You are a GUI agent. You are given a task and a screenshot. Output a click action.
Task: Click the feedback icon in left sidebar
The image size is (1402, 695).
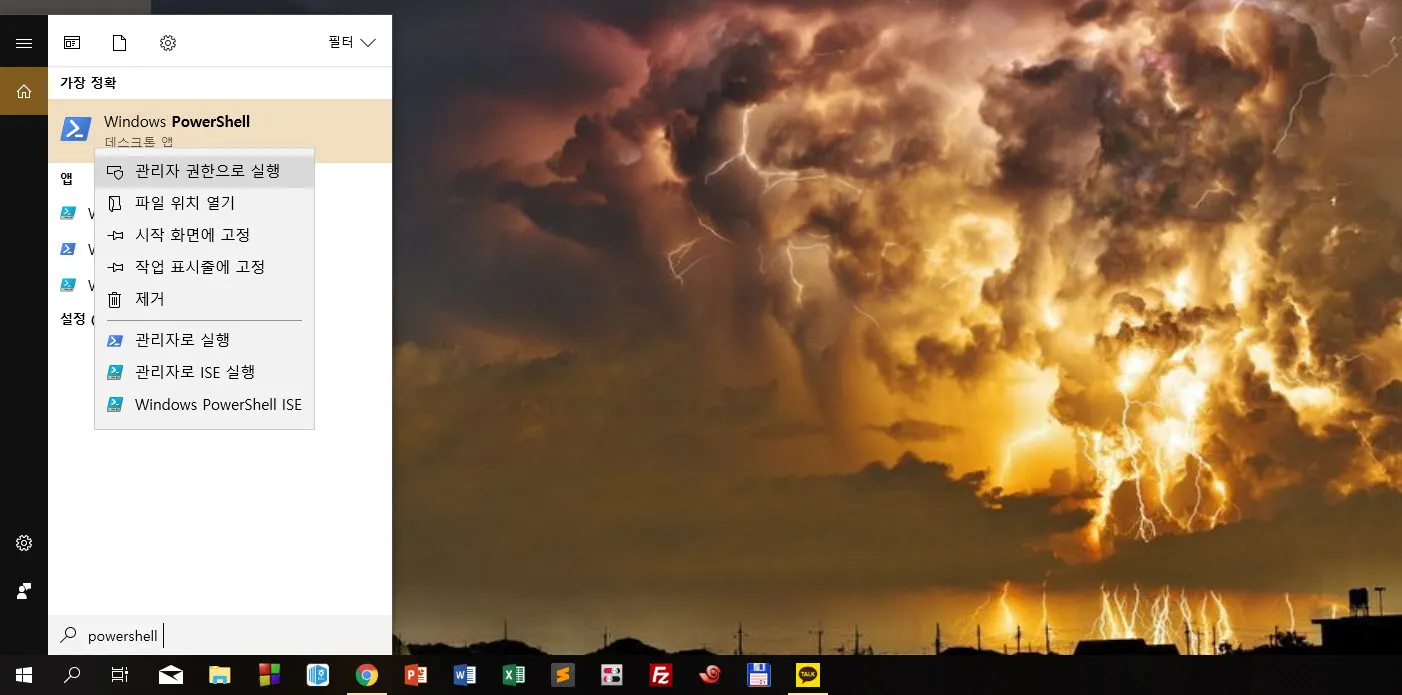[24, 591]
